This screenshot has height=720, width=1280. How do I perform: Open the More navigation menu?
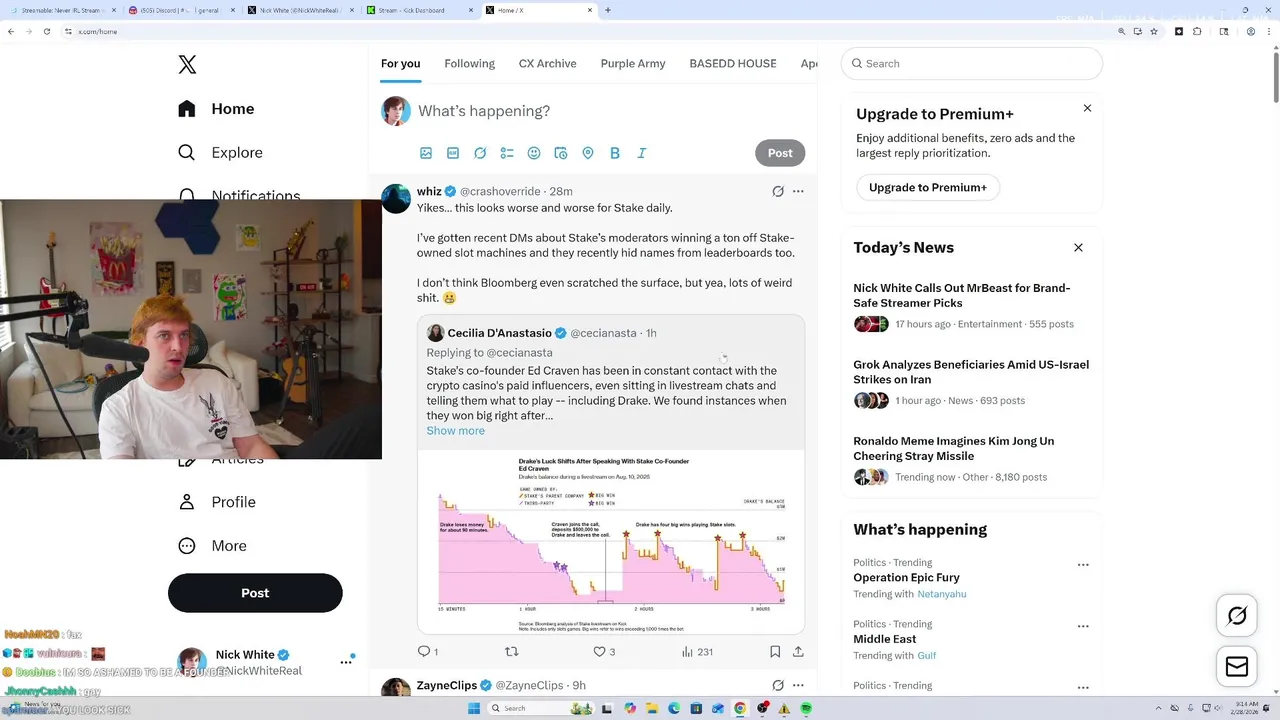[x=212, y=546]
